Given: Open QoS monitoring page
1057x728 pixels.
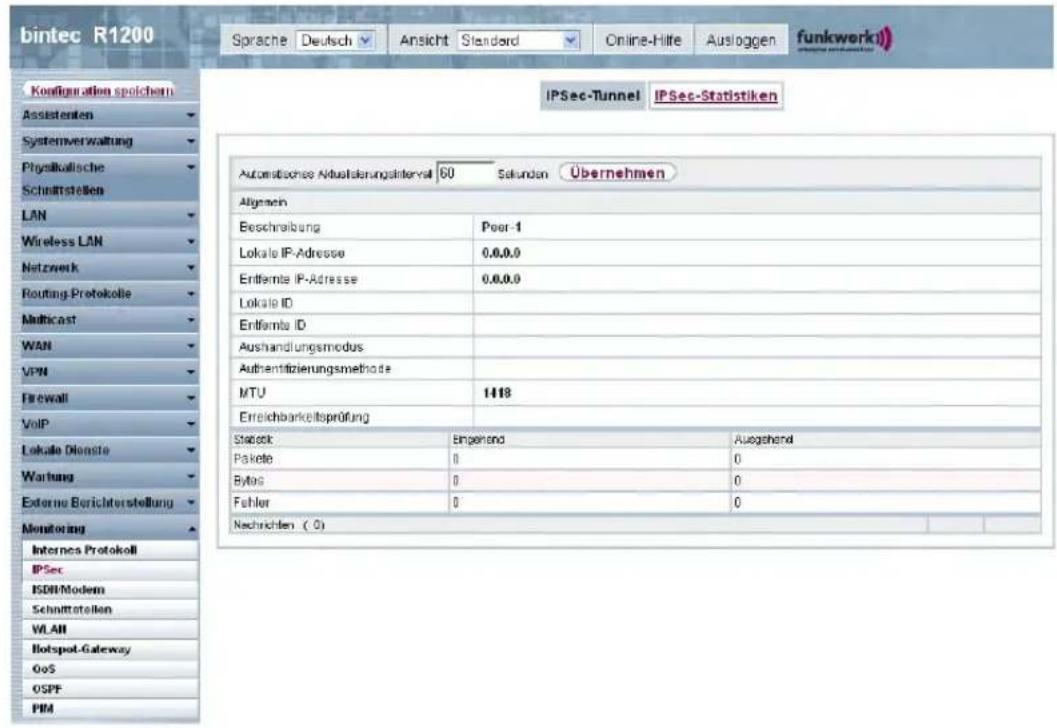Looking at the screenshot, I should coord(111,669).
